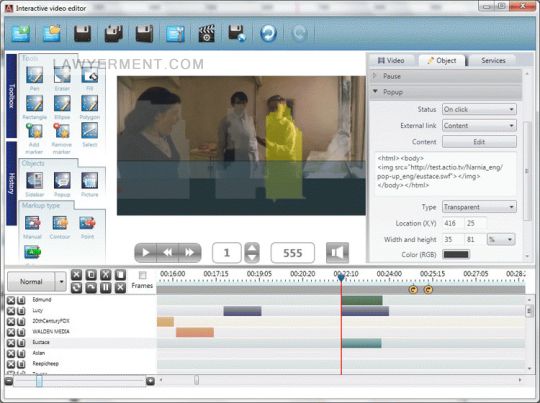540x403 pixels.
Task: Click the floppy disk icon beside the folder icon
Action: [x=83, y=33]
